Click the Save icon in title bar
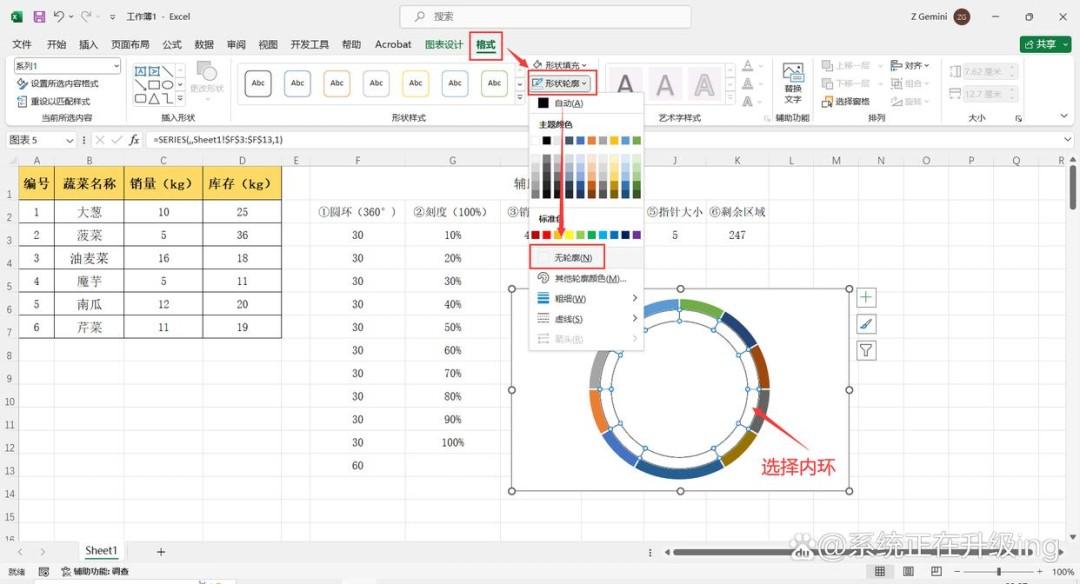This screenshot has width=1080, height=584. tap(39, 17)
